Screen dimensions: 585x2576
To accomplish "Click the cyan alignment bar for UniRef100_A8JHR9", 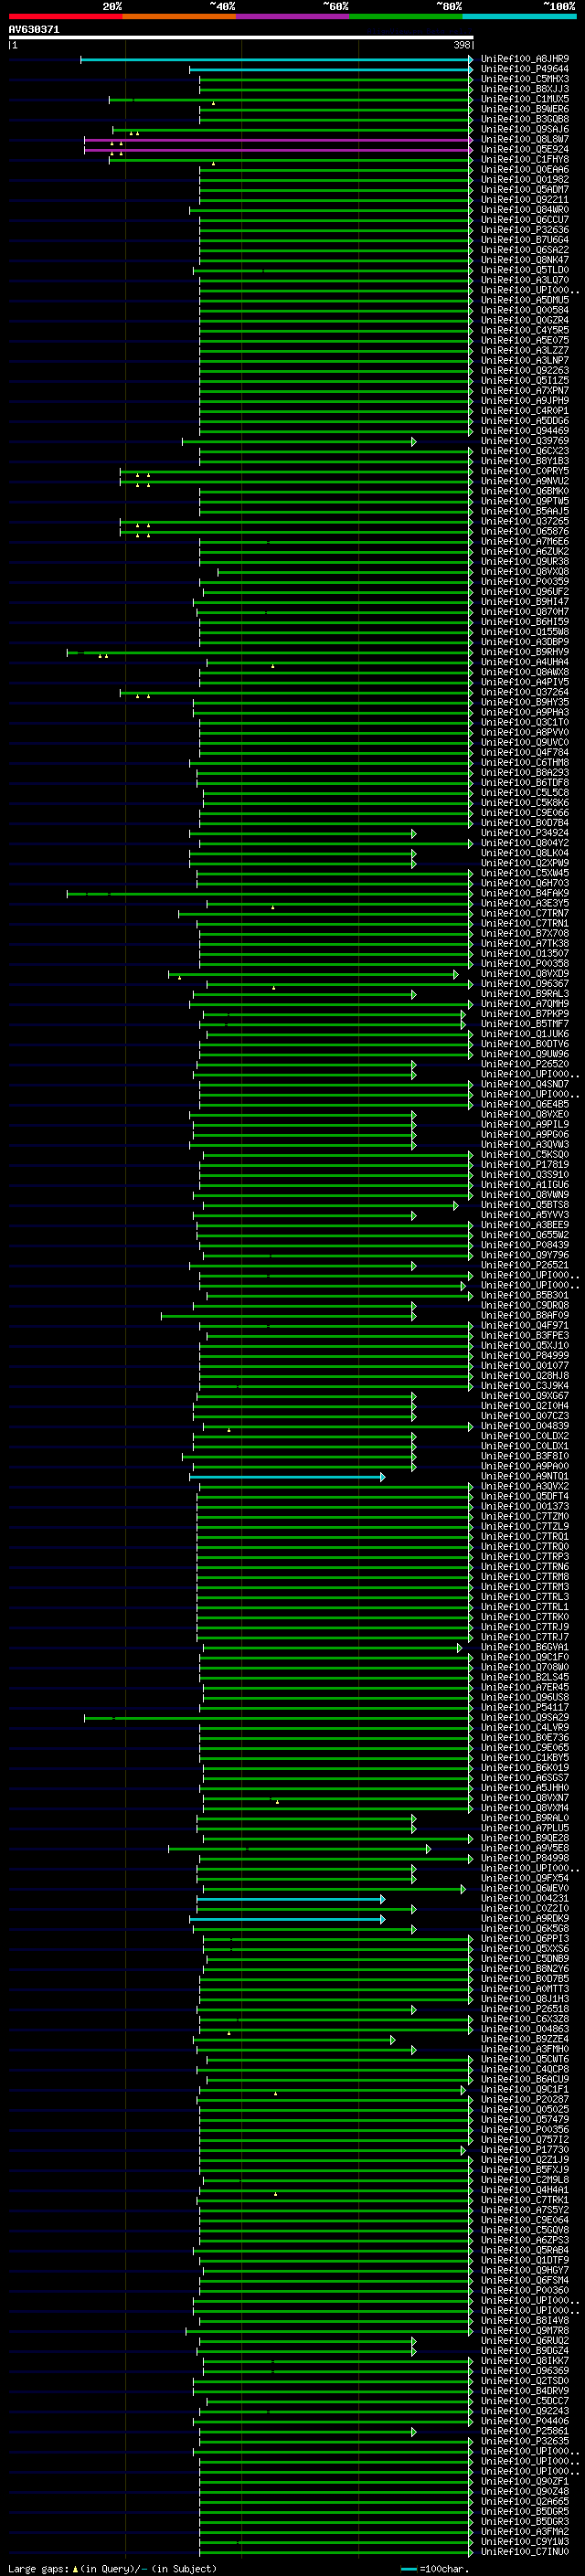I will click(x=276, y=60).
